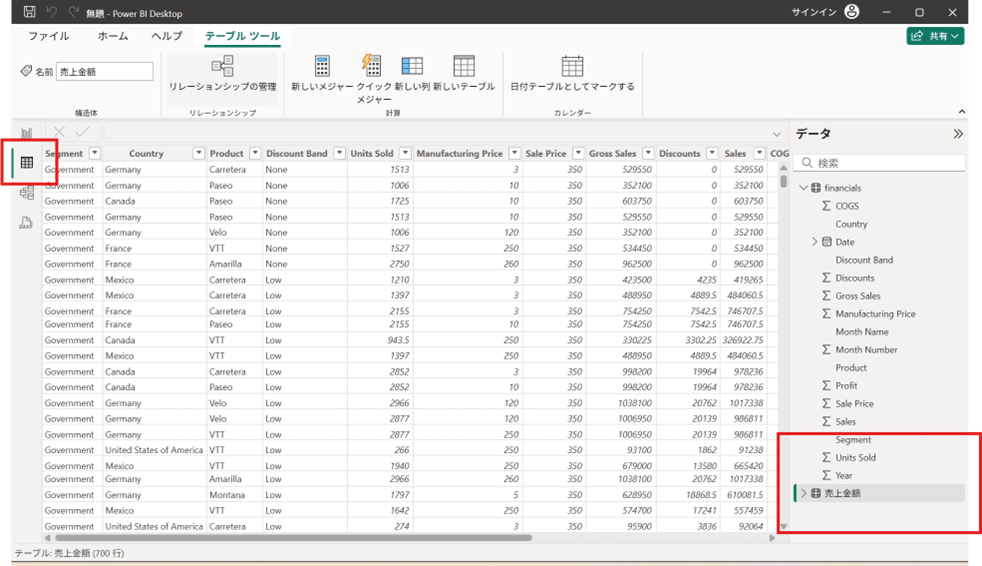Open Manufacturing Price column filter dropdown
This screenshot has width=982, height=566.
coord(514,153)
